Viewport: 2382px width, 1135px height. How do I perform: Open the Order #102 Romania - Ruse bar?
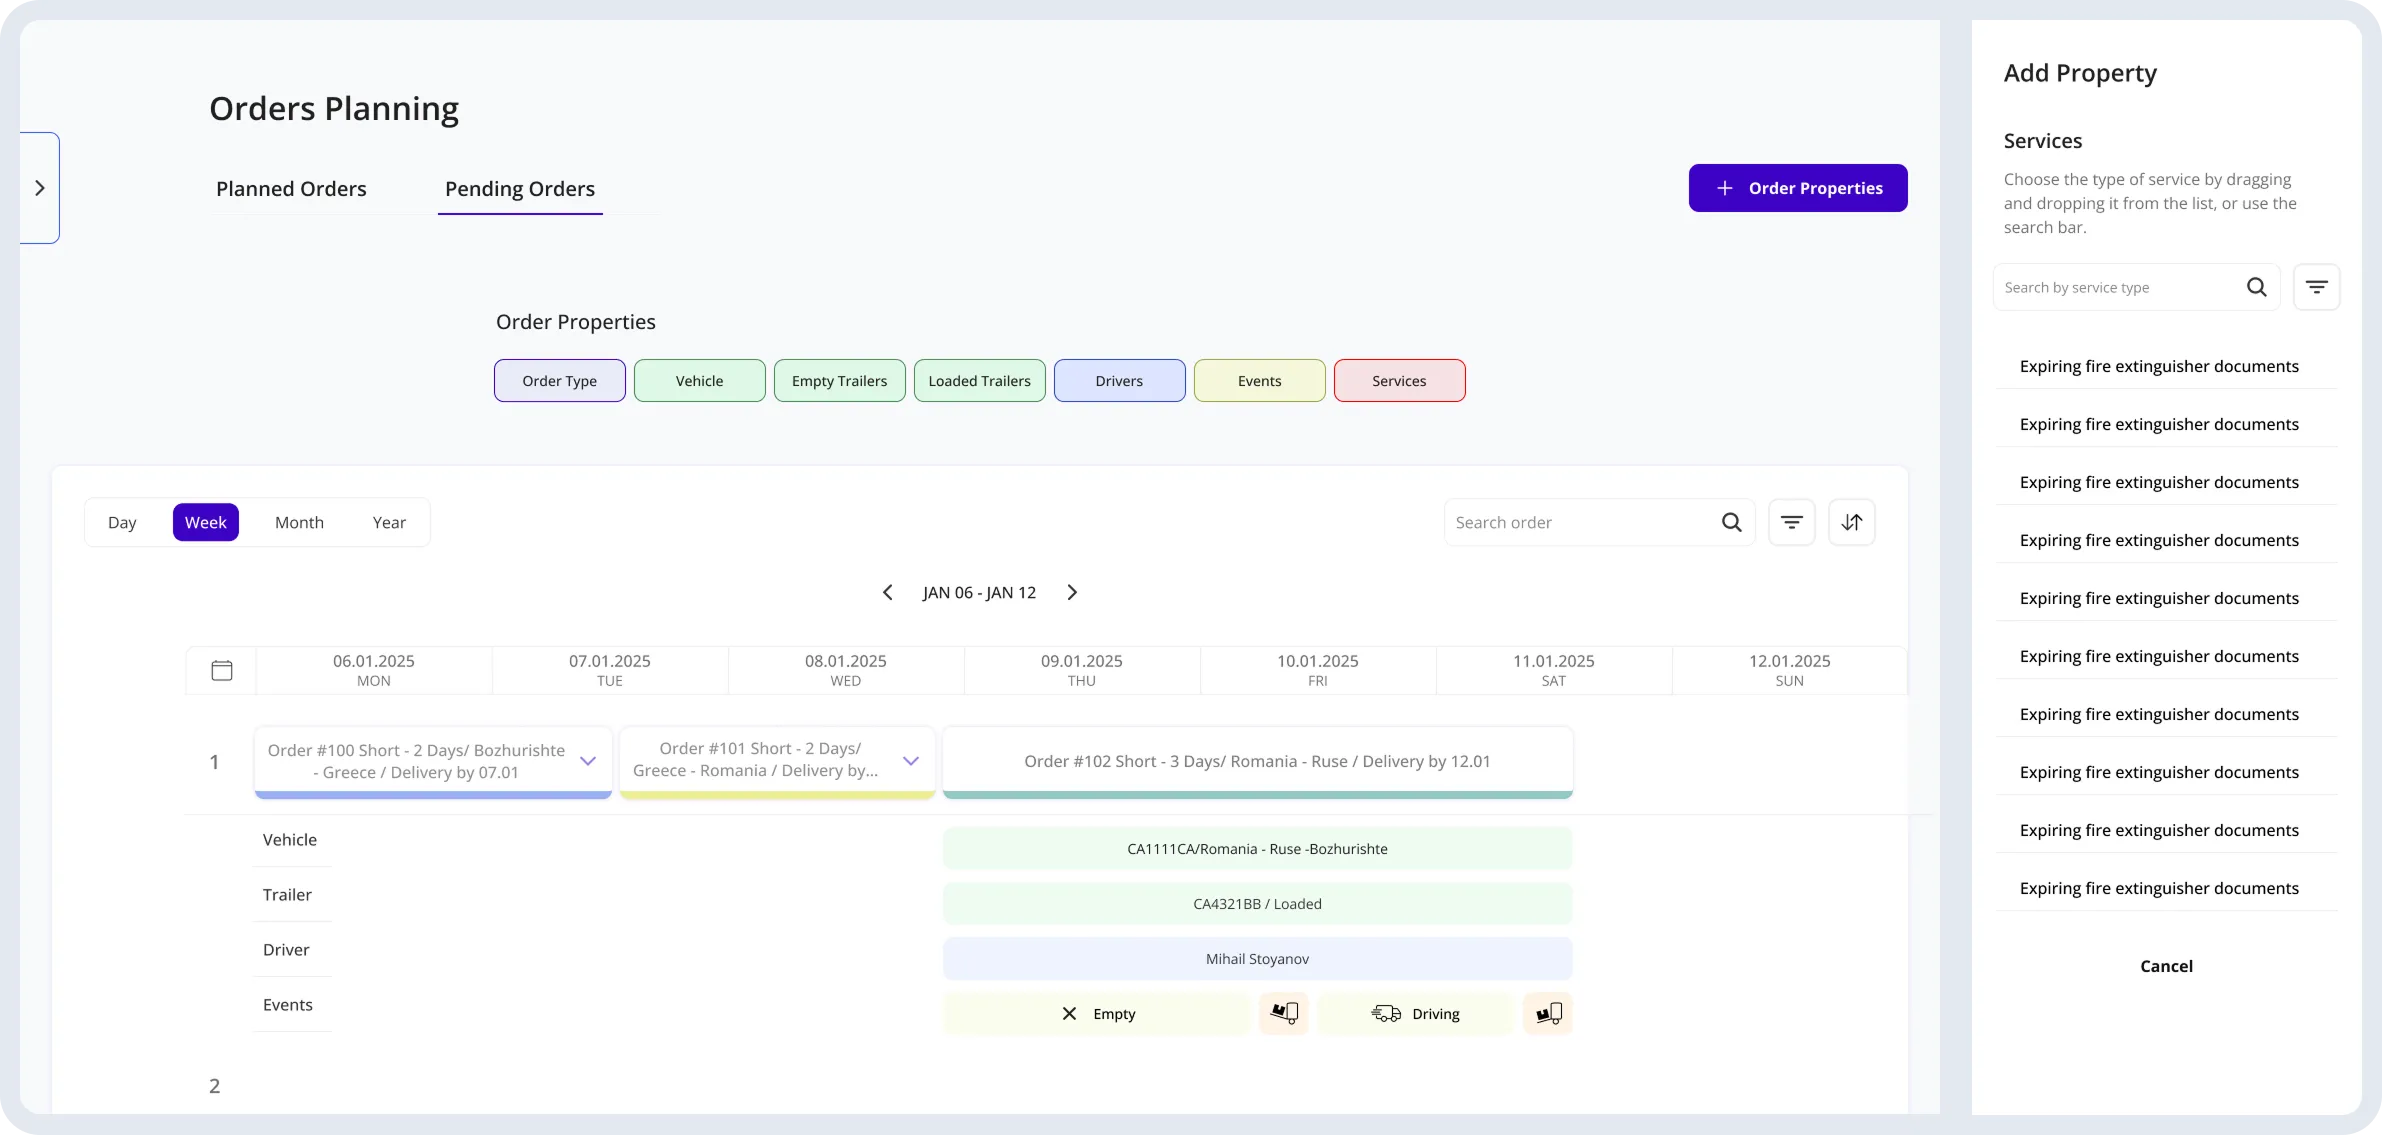pyautogui.click(x=1257, y=762)
